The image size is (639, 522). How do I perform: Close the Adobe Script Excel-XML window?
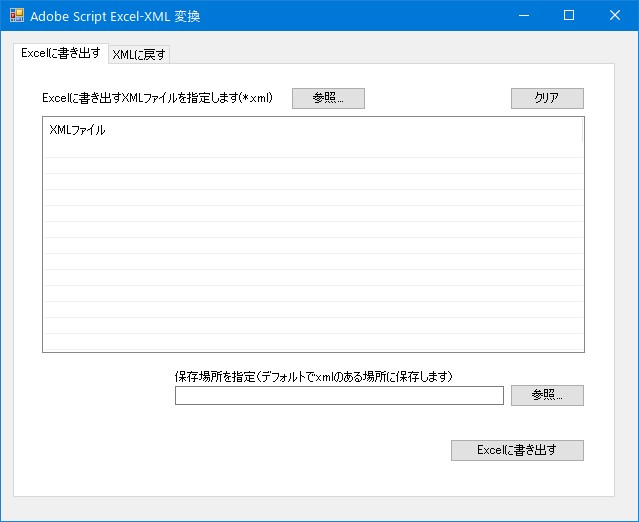point(615,15)
